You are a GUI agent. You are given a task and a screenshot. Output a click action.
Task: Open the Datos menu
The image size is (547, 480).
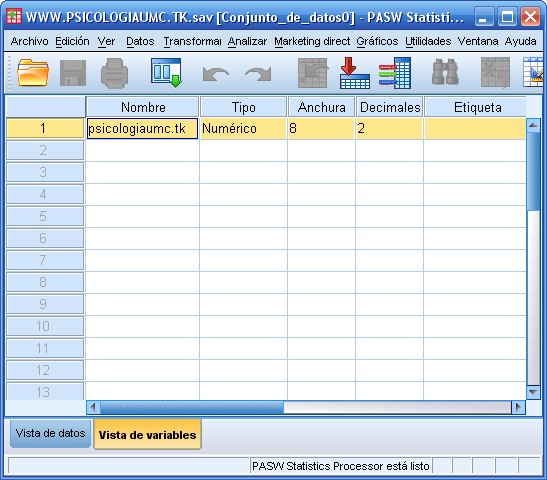[x=140, y=41]
